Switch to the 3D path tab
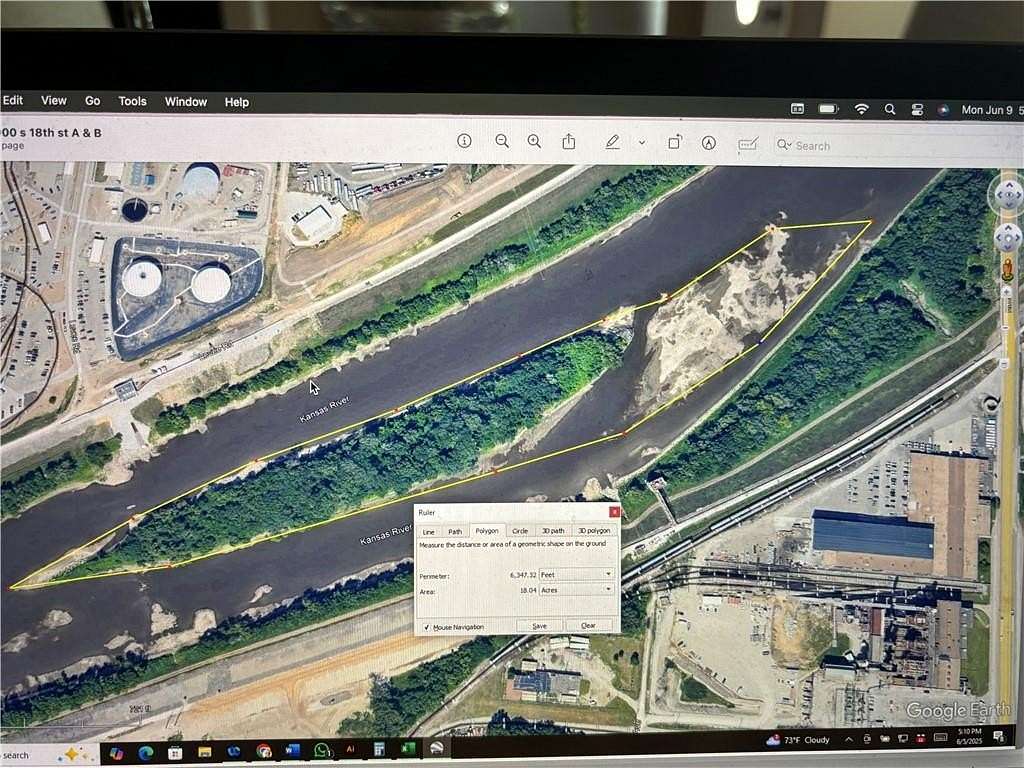 (555, 531)
